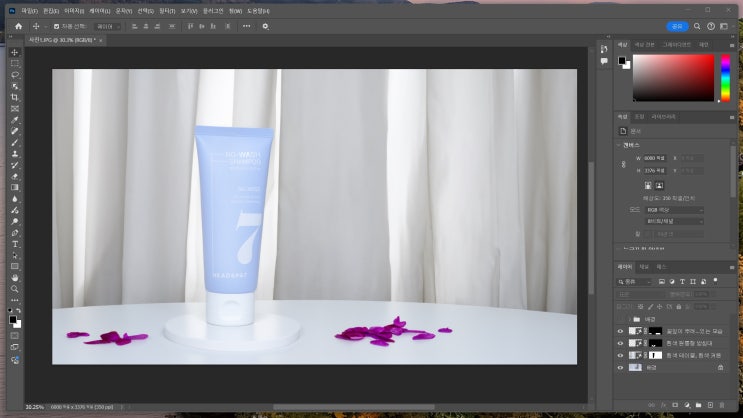Switch to the 채널 (Channels) tab
This screenshot has height=418, width=743.
(x=644, y=267)
